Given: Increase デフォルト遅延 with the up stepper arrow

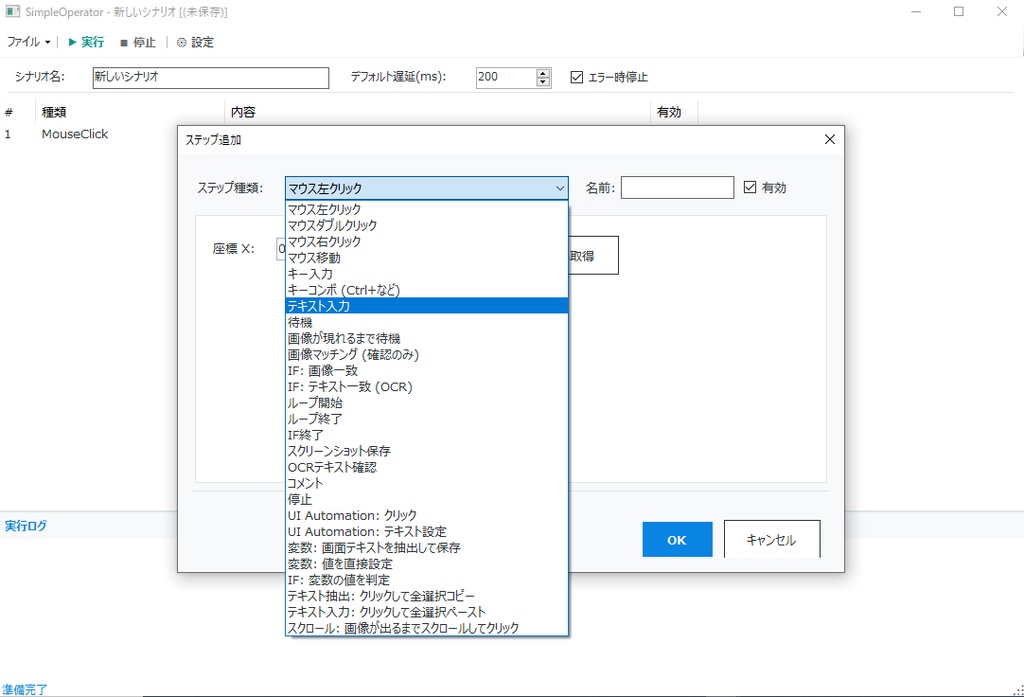Looking at the screenshot, I should (x=541, y=72).
